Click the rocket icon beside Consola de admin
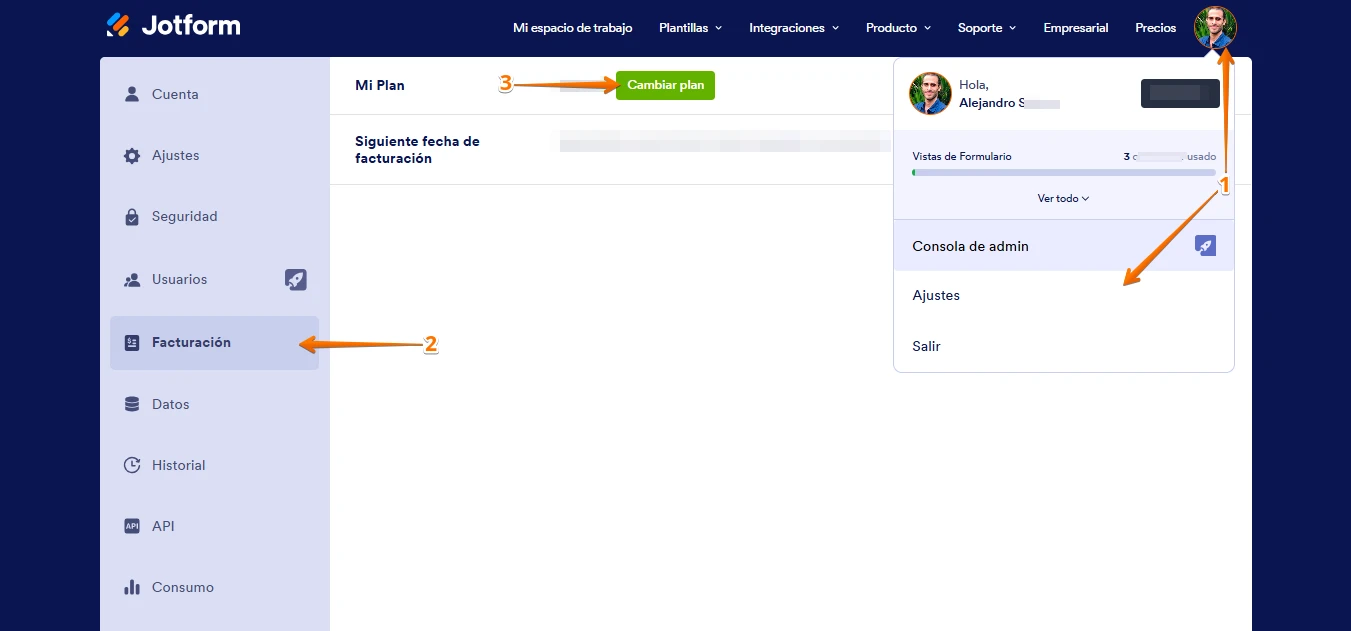Image resolution: width=1351 pixels, height=631 pixels. 1205,244
